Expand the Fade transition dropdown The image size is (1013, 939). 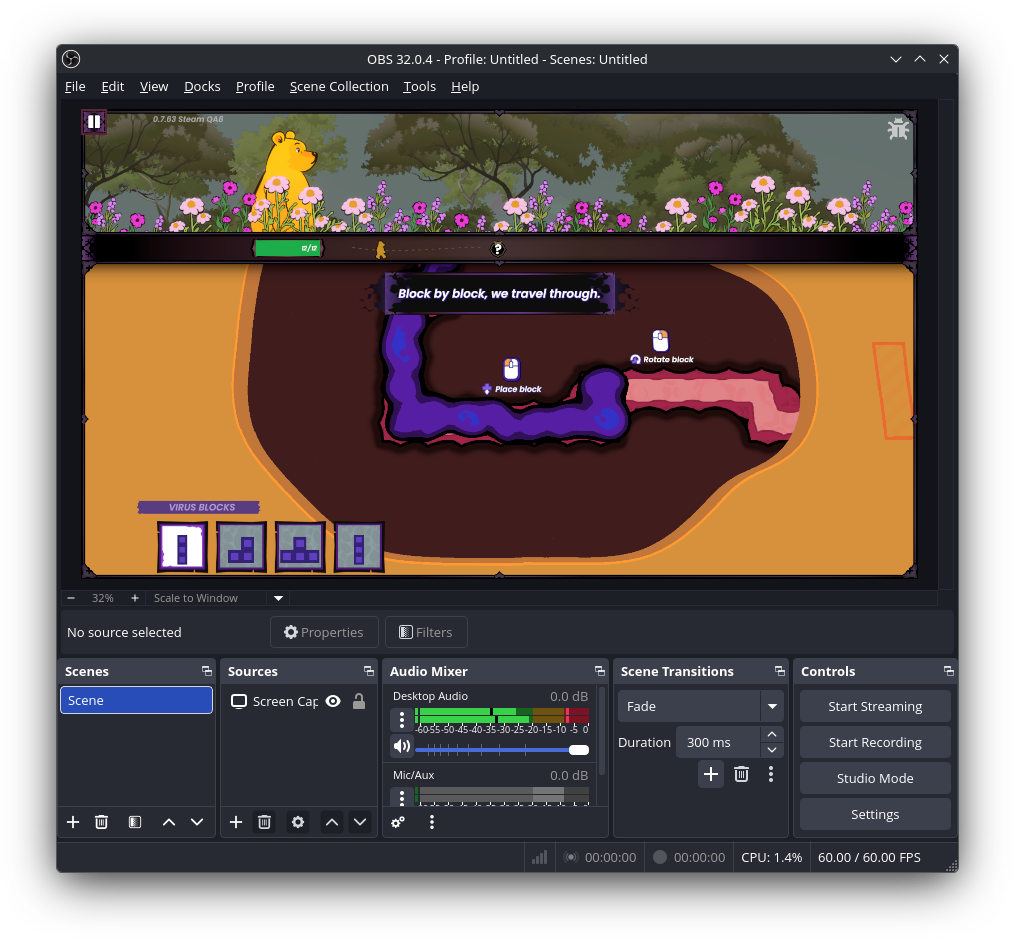click(772, 706)
